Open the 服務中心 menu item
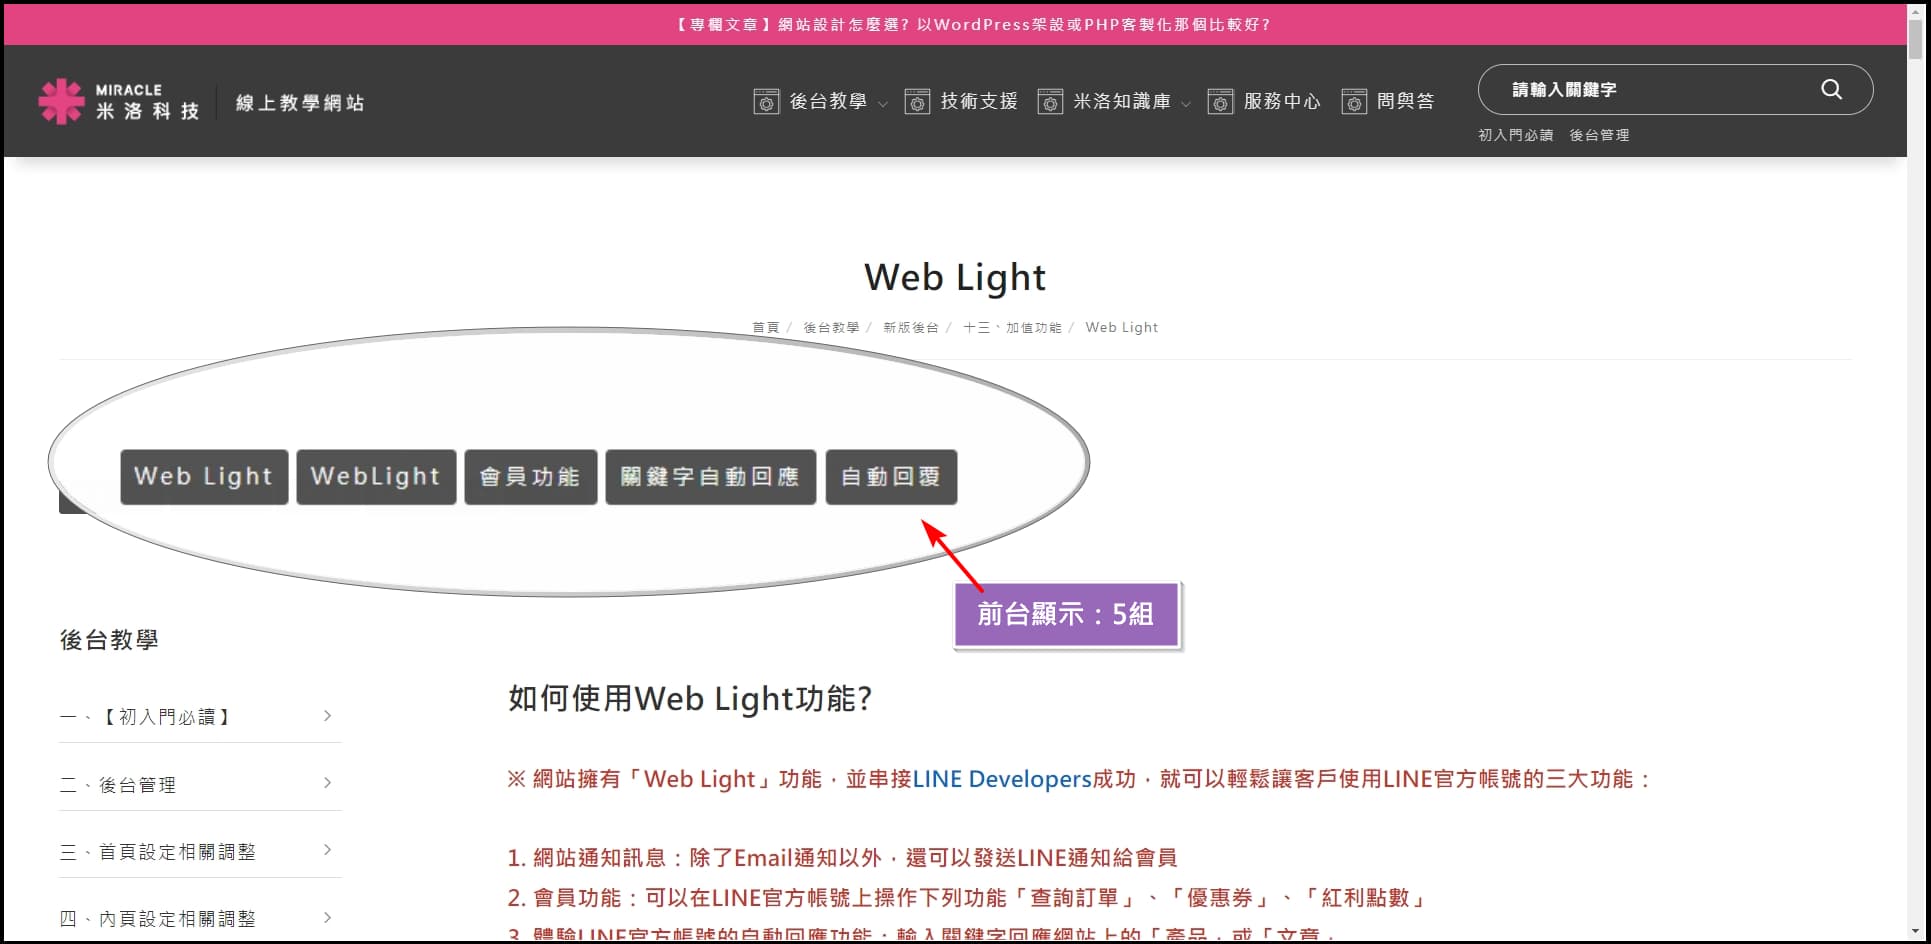 click(x=1281, y=101)
